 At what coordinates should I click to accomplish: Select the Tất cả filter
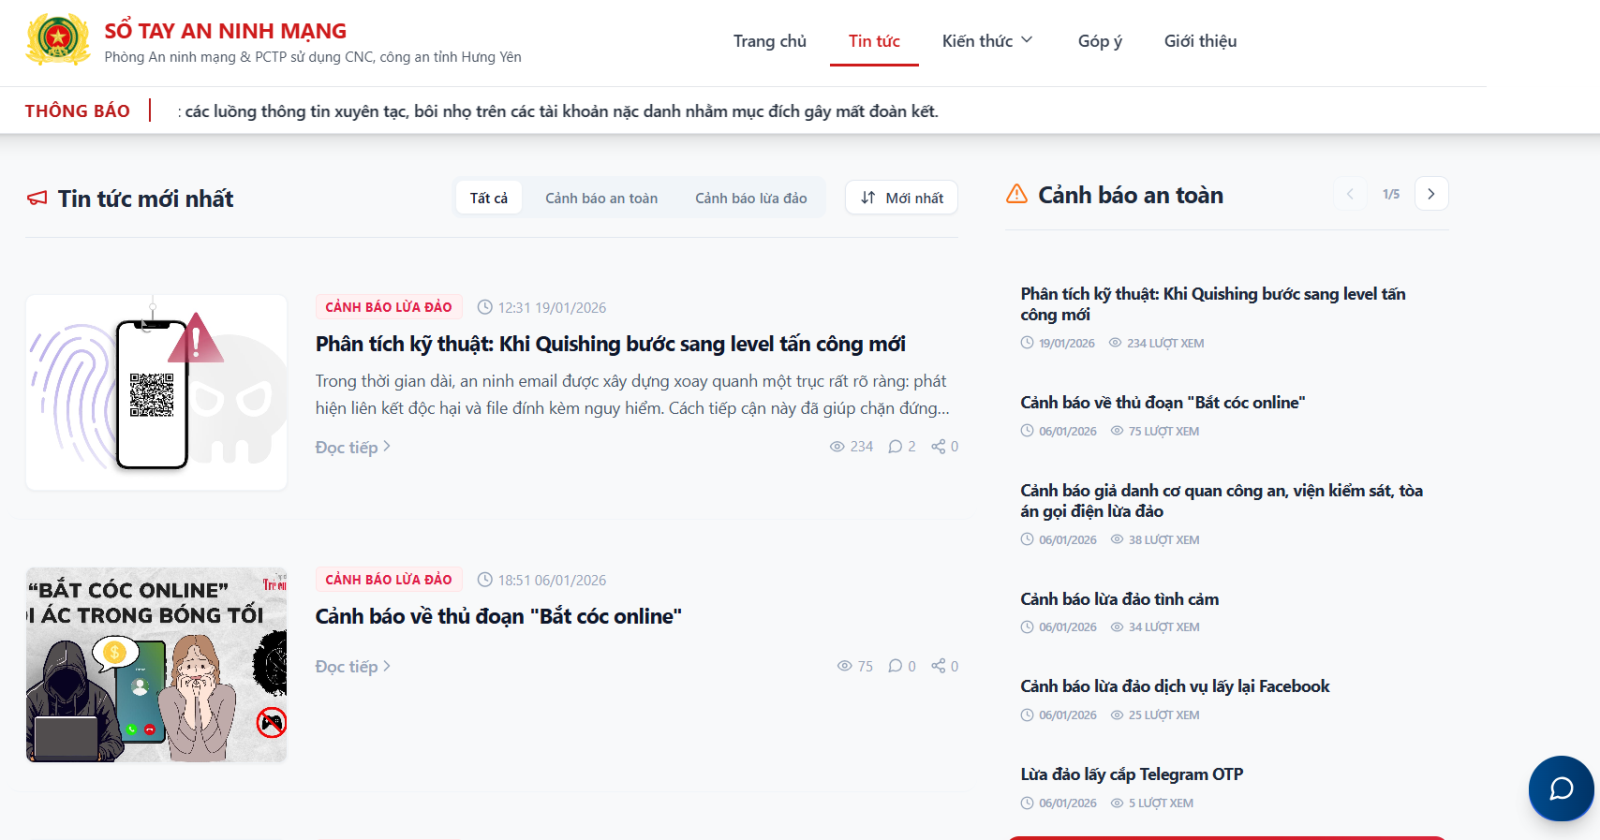coord(489,198)
